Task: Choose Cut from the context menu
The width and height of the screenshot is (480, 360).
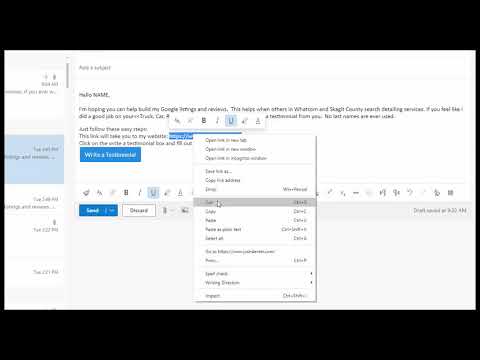Action: click(255, 202)
